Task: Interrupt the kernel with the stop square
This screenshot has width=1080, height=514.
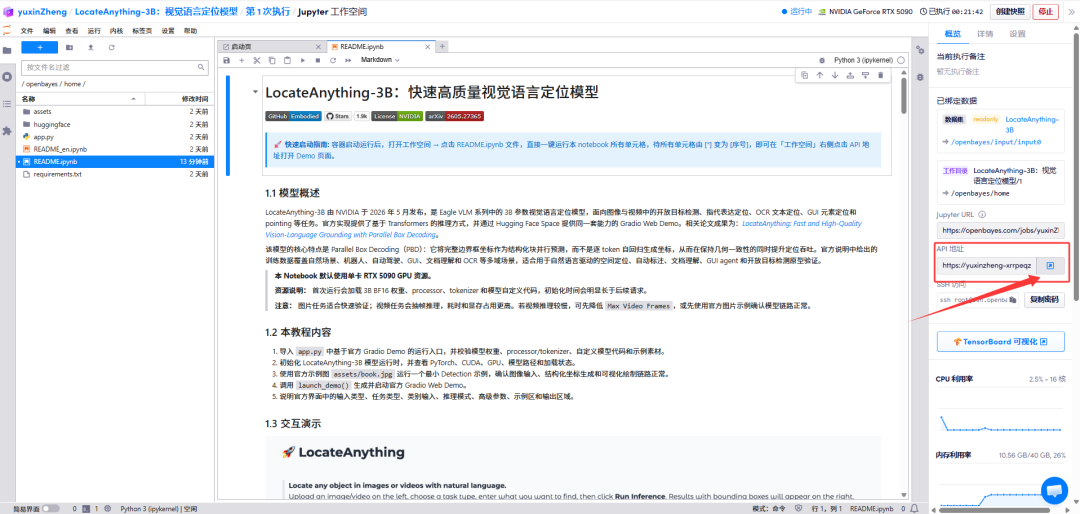Action: click(318, 61)
